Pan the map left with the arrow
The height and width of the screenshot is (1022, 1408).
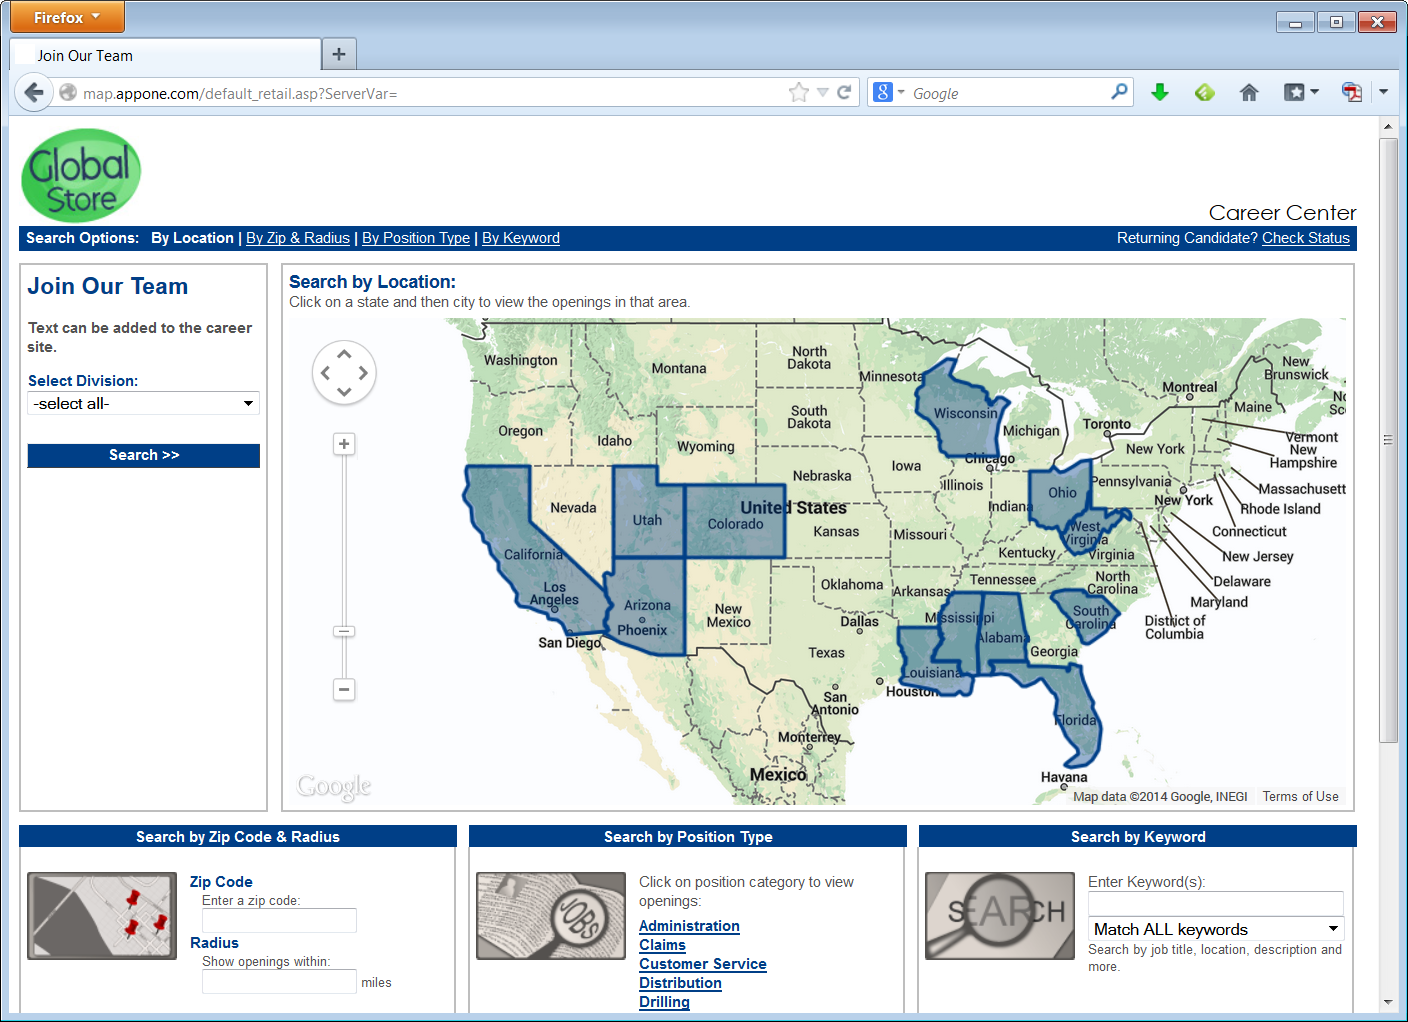tap(325, 373)
